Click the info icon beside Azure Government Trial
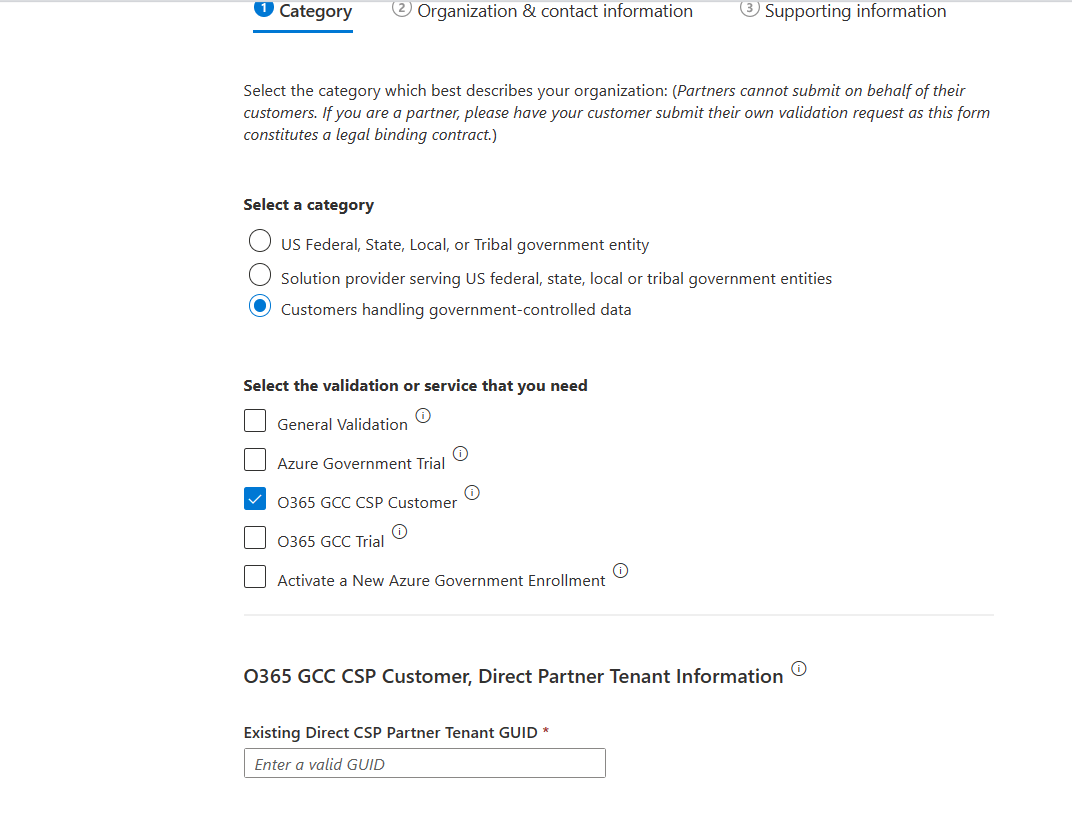 coord(460,453)
